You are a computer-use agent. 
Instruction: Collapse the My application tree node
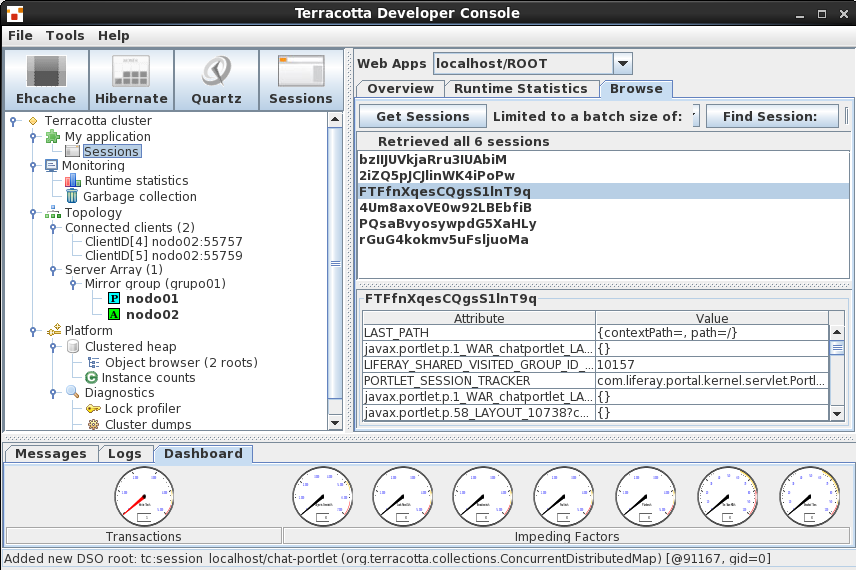point(33,136)
